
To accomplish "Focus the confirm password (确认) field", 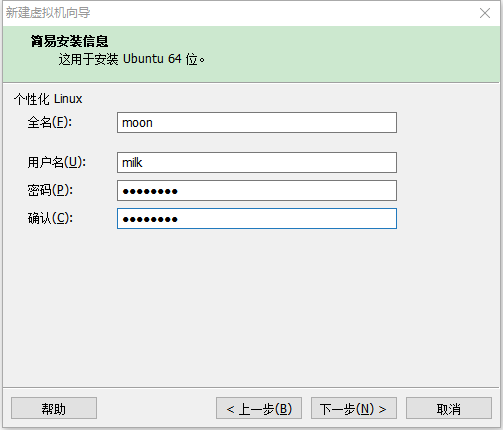I will click(x=257, y=219).
